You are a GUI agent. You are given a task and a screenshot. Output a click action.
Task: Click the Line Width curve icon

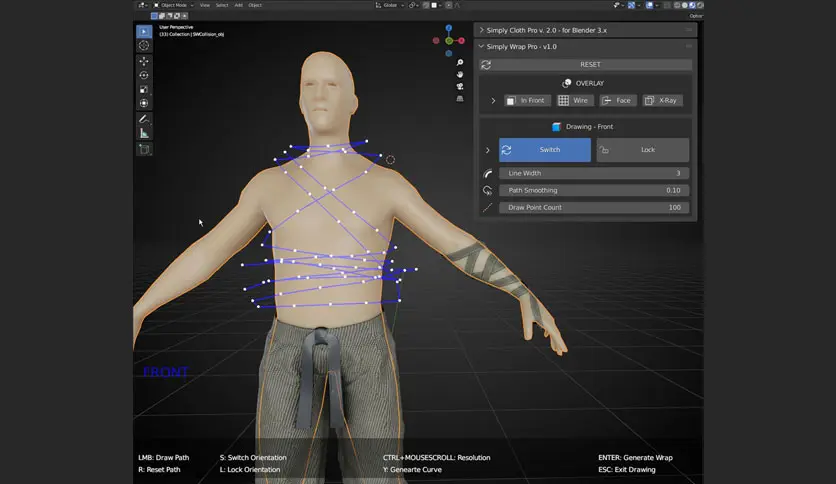[x=487, y=173]
